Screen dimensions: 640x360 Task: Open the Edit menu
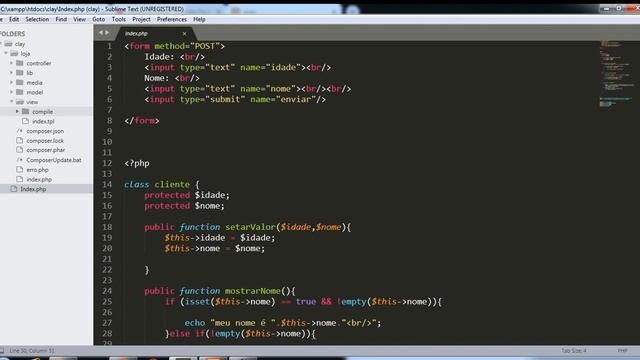click(14, 19)
